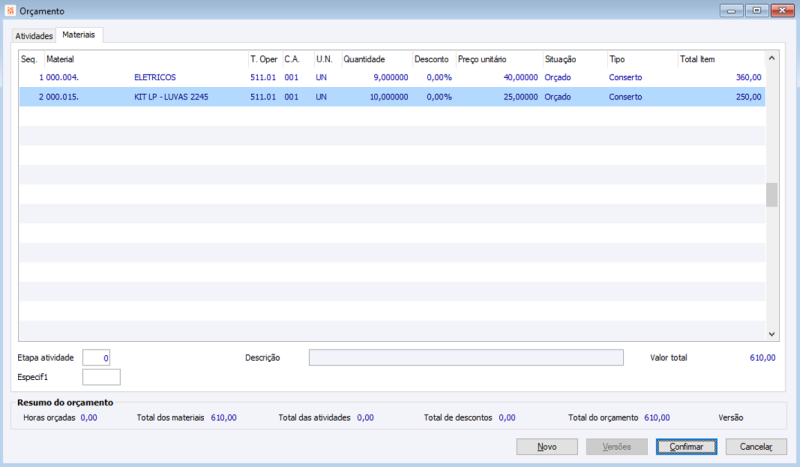The width and height of the screenshot is (800, 467).
Task: Maximize the Orçamento window
Action: pos(757,11)
